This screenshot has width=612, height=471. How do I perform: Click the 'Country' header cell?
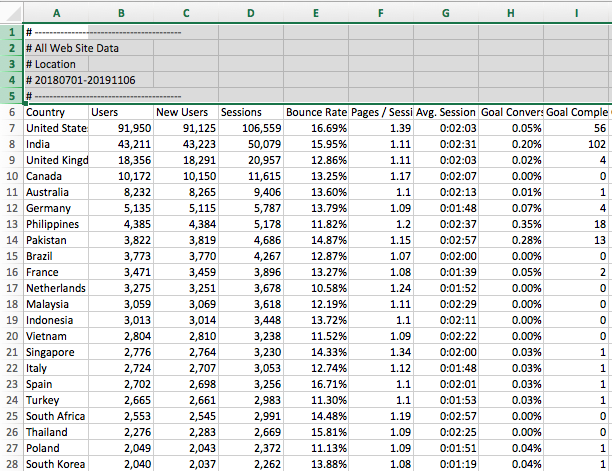point(56,112)
